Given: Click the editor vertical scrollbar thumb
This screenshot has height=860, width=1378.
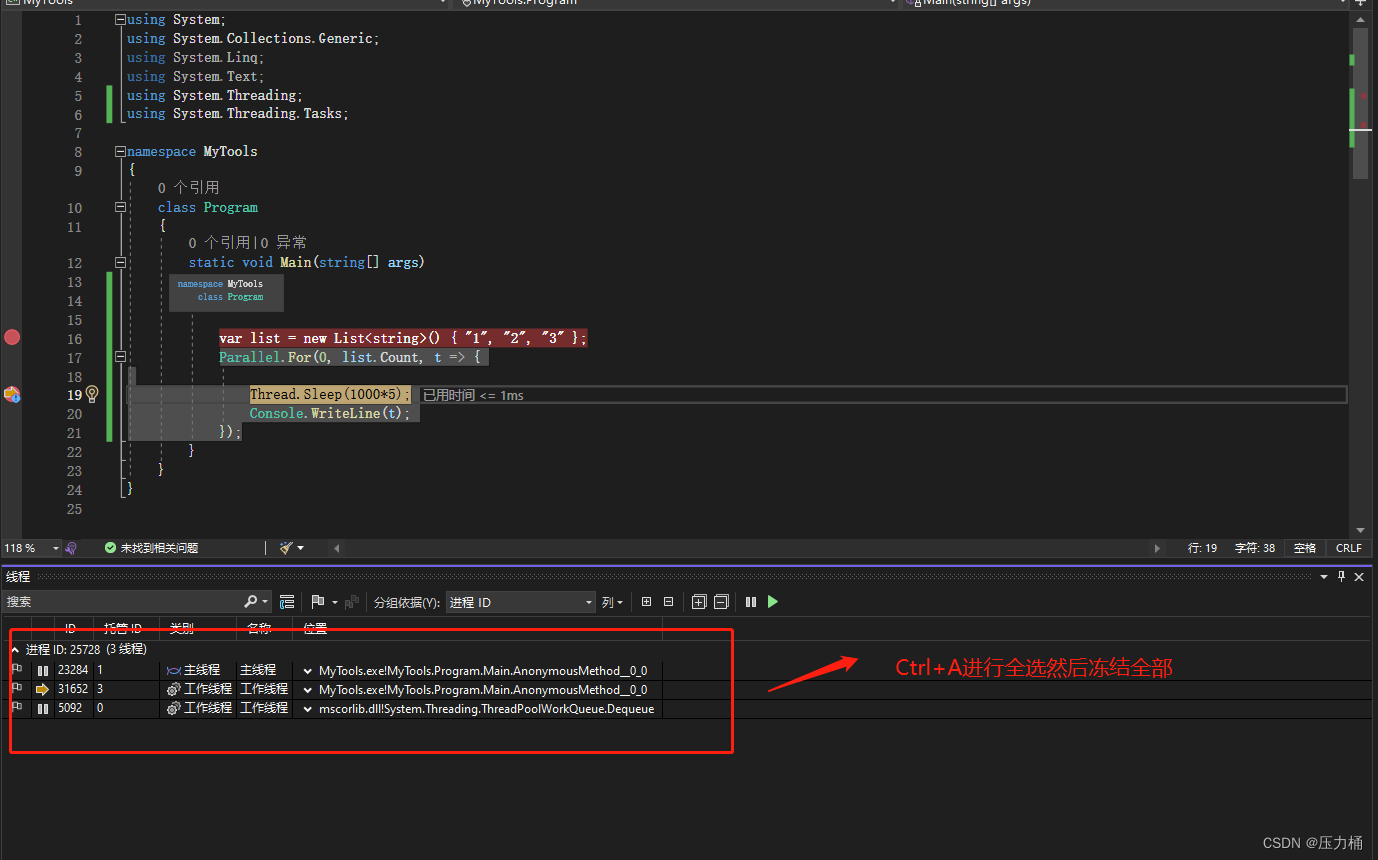Looking at the screenshot, I should (1360, 103).
